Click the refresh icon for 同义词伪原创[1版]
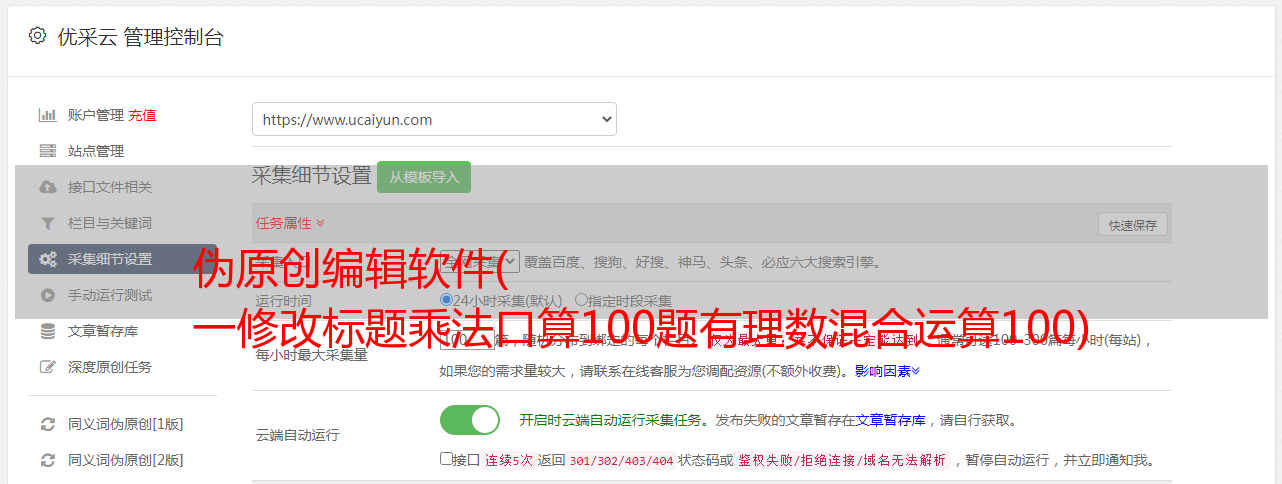Image resolution: width=1282 pixels, height=484 pixels. pyautogui.click(x=47, y=424)
